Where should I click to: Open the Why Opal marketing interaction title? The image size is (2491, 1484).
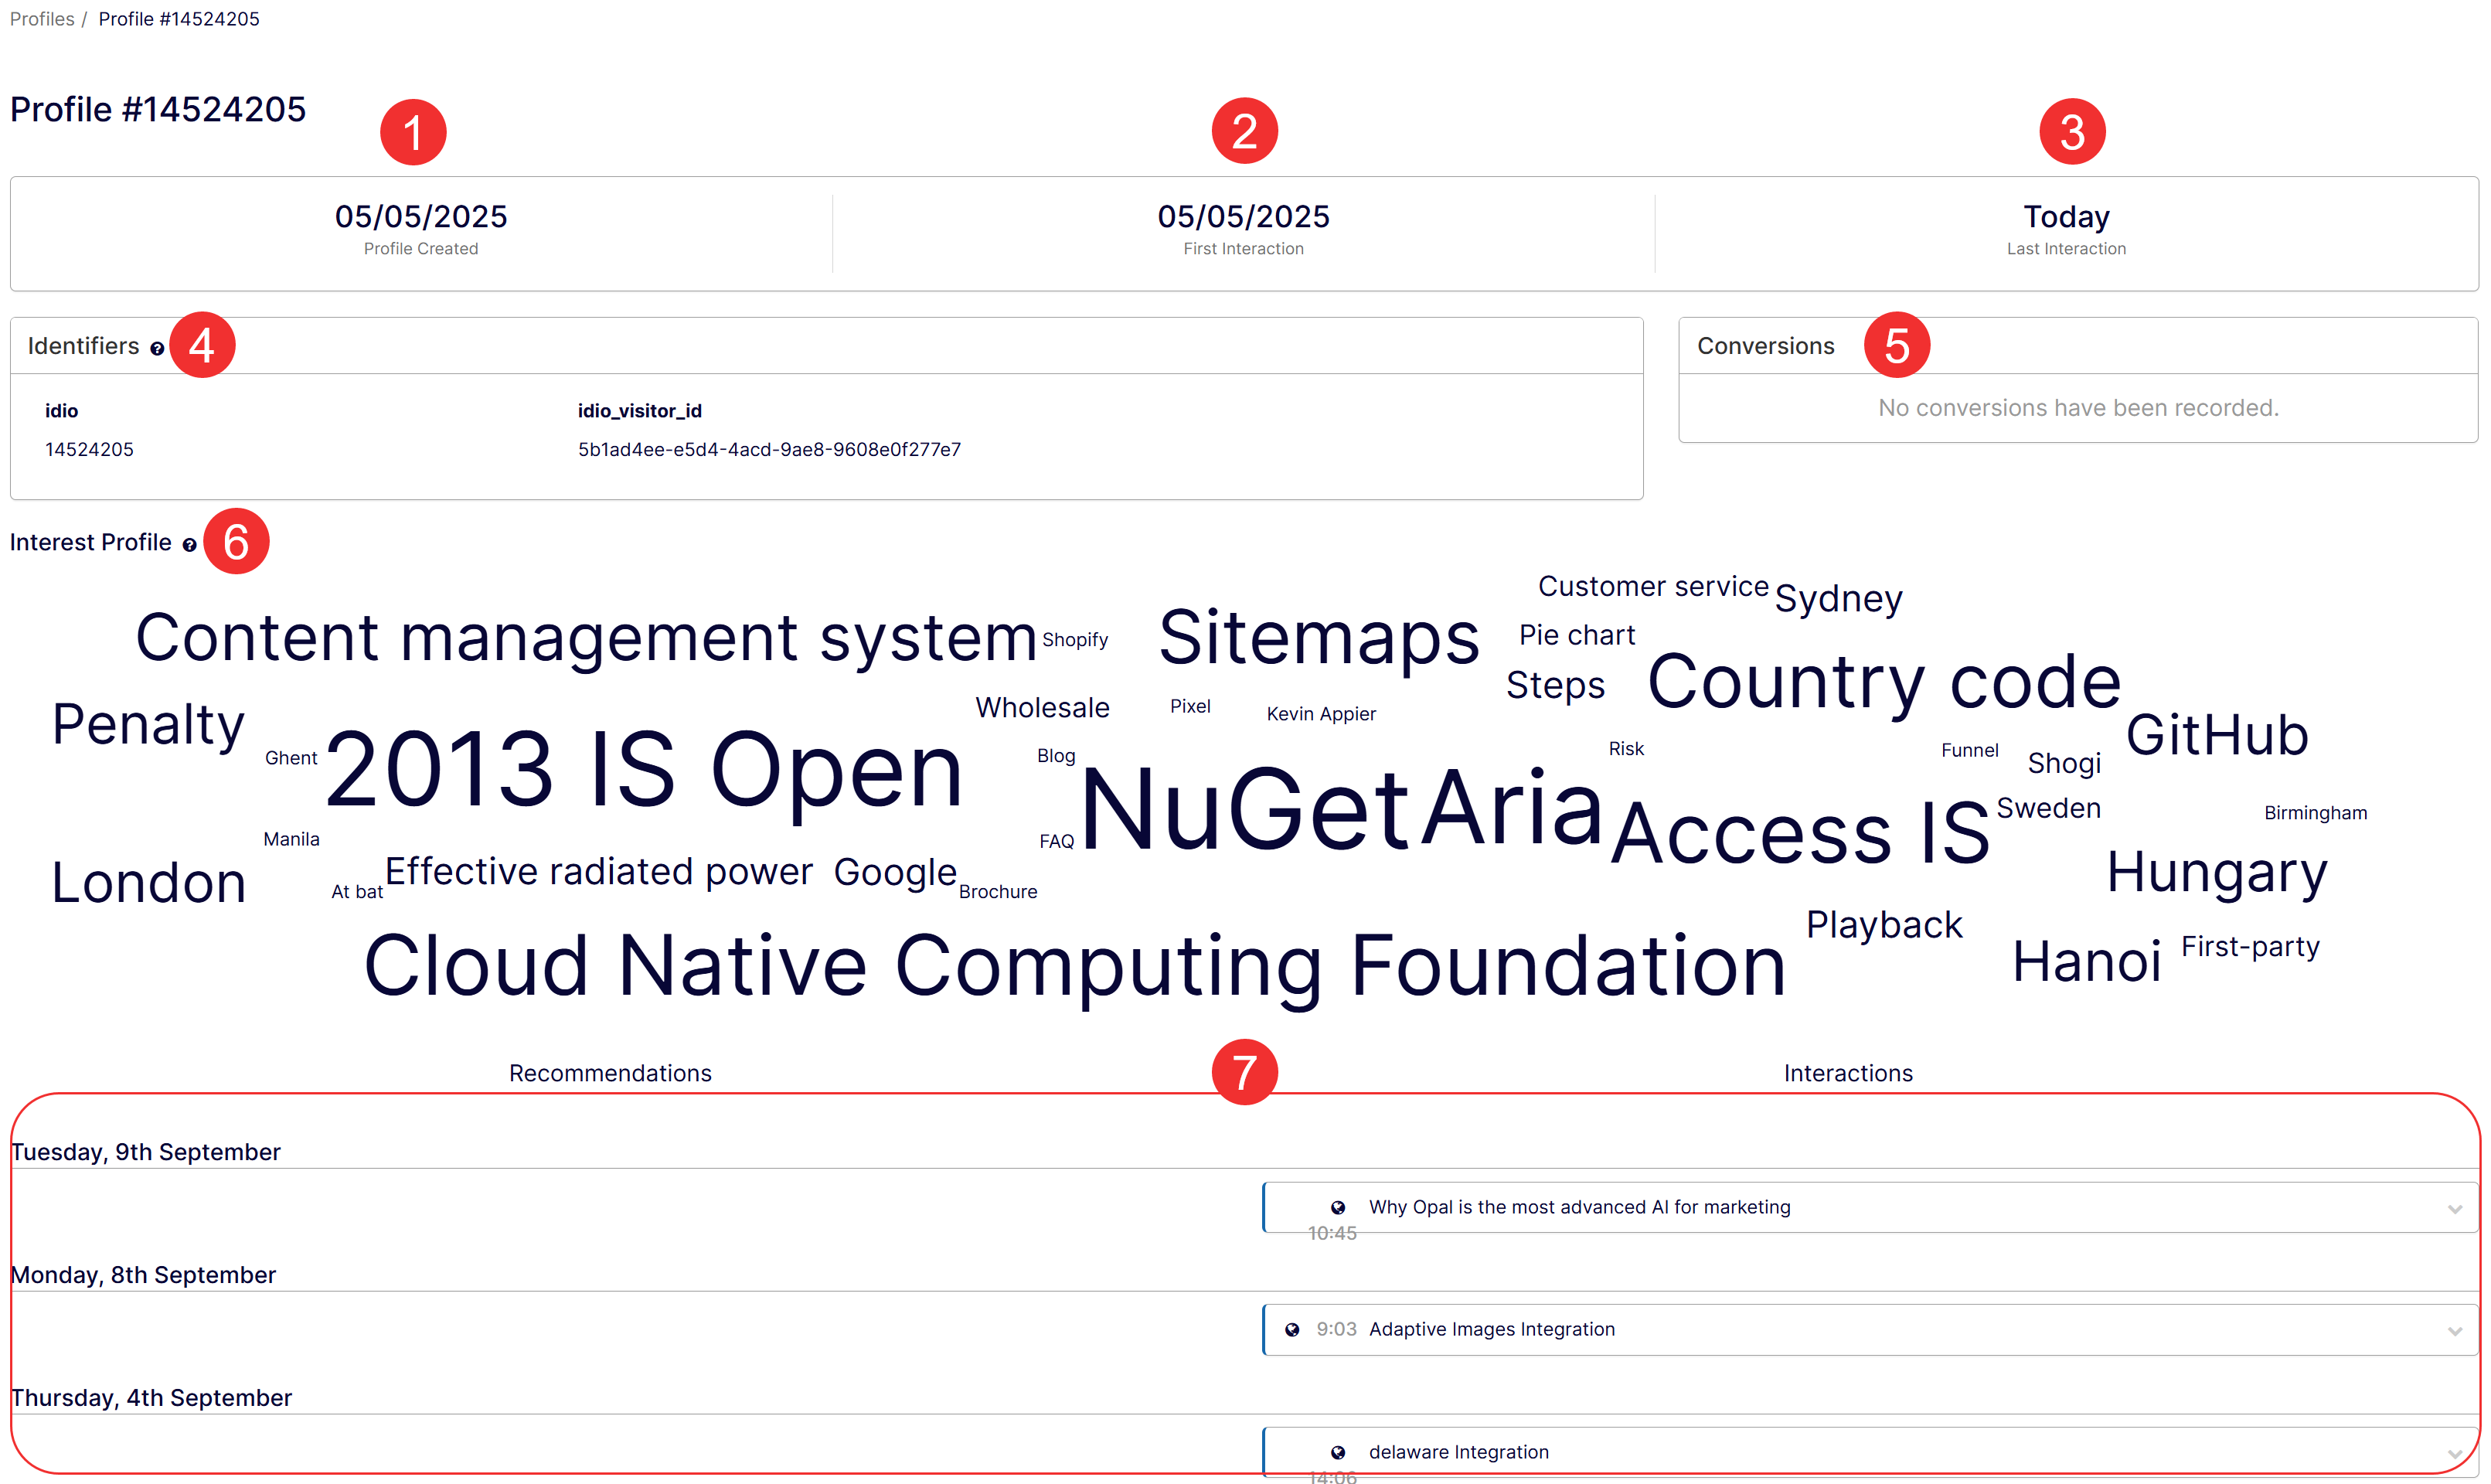tap(1579, 1208)
